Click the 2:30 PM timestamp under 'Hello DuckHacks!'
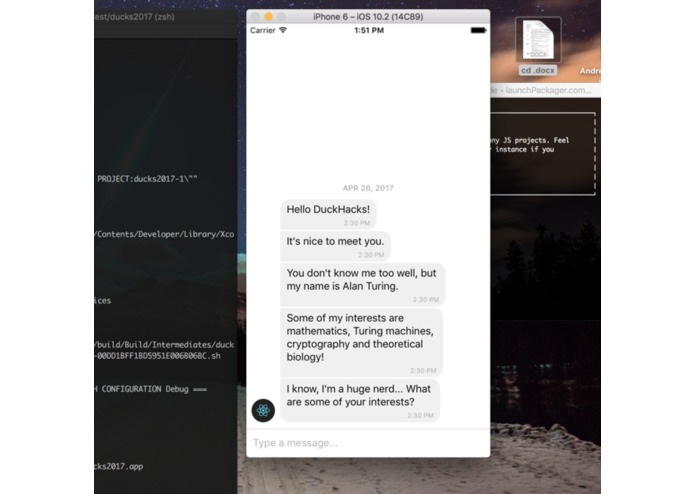Viewport: 695px width, 494px height. tap(357, 223)
